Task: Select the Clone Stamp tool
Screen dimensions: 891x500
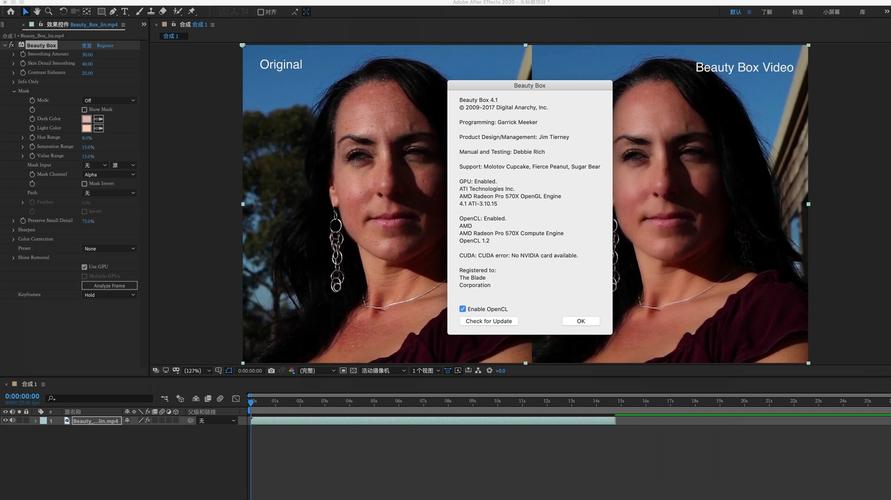Action: (x=151, y=11)
